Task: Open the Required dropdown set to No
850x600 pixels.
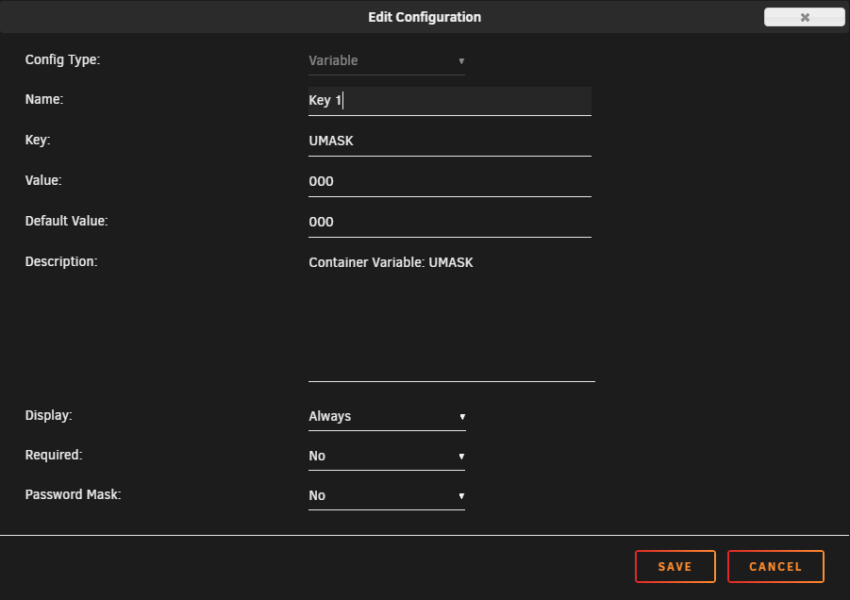Action: pyautogui.click(x=385, y=456)
